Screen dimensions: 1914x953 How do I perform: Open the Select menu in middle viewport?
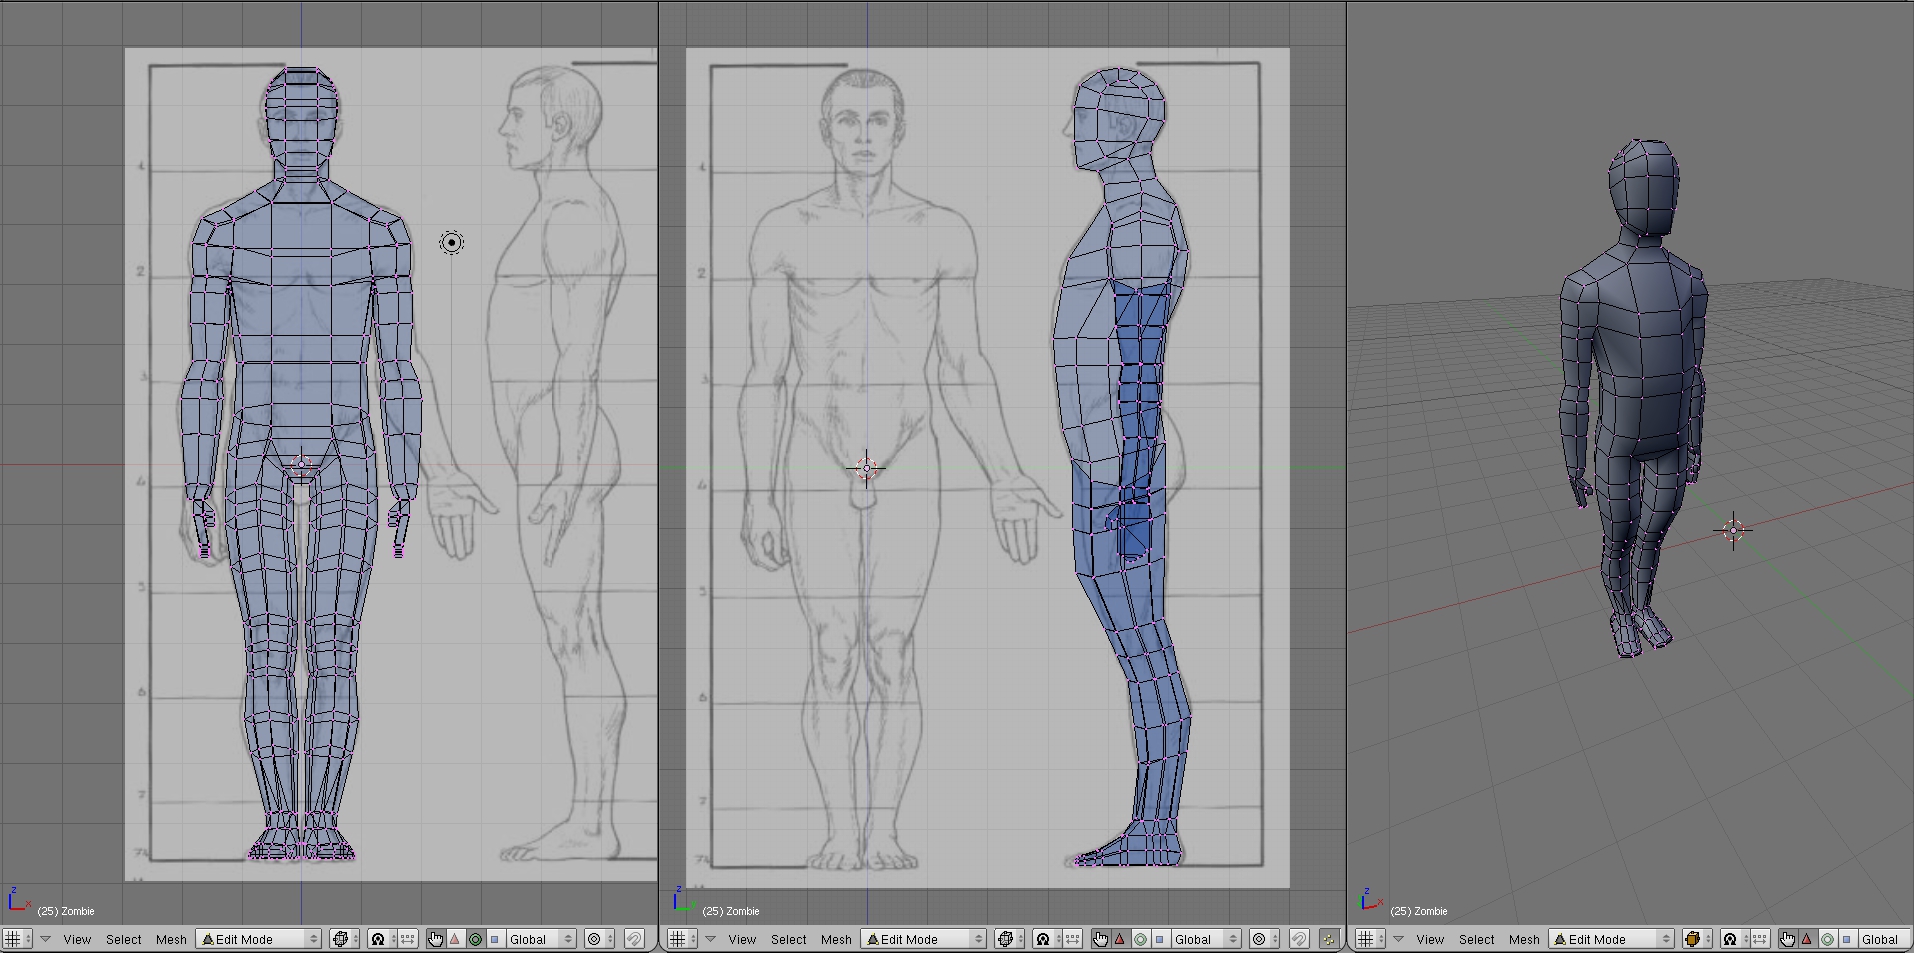click(x=788, y=939)
